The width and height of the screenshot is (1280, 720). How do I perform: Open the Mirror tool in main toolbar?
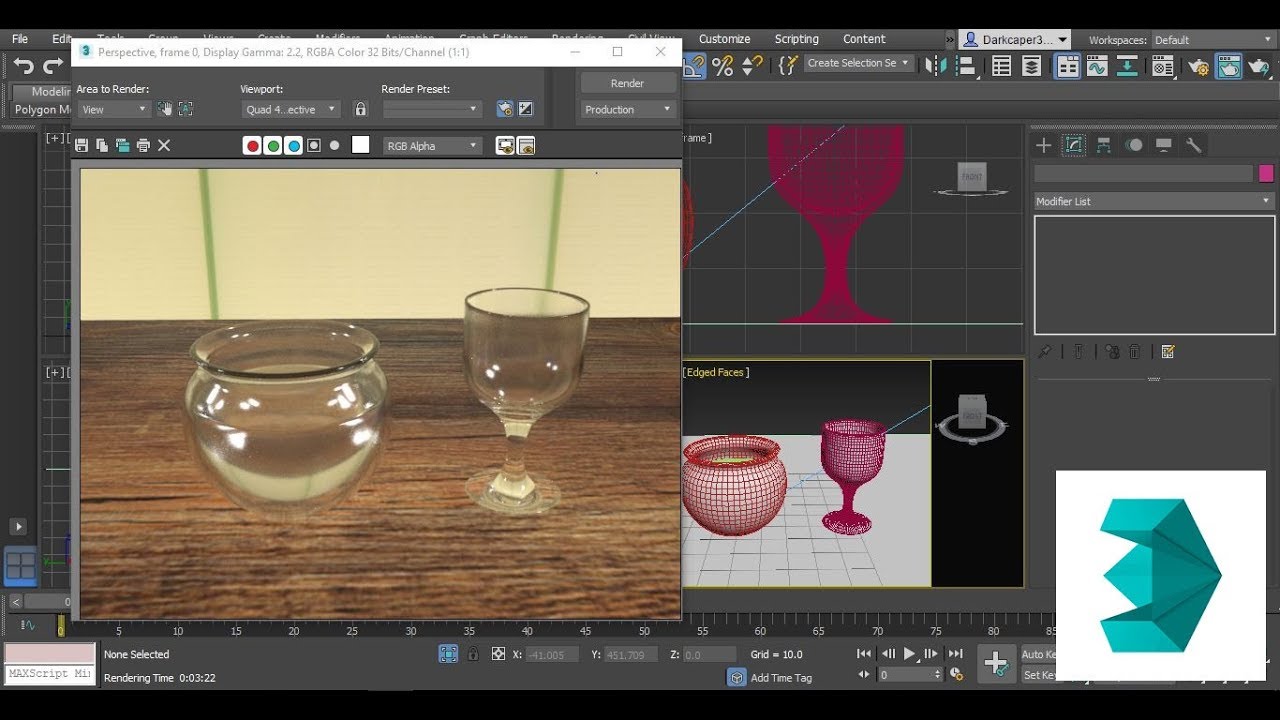[936, 66]
